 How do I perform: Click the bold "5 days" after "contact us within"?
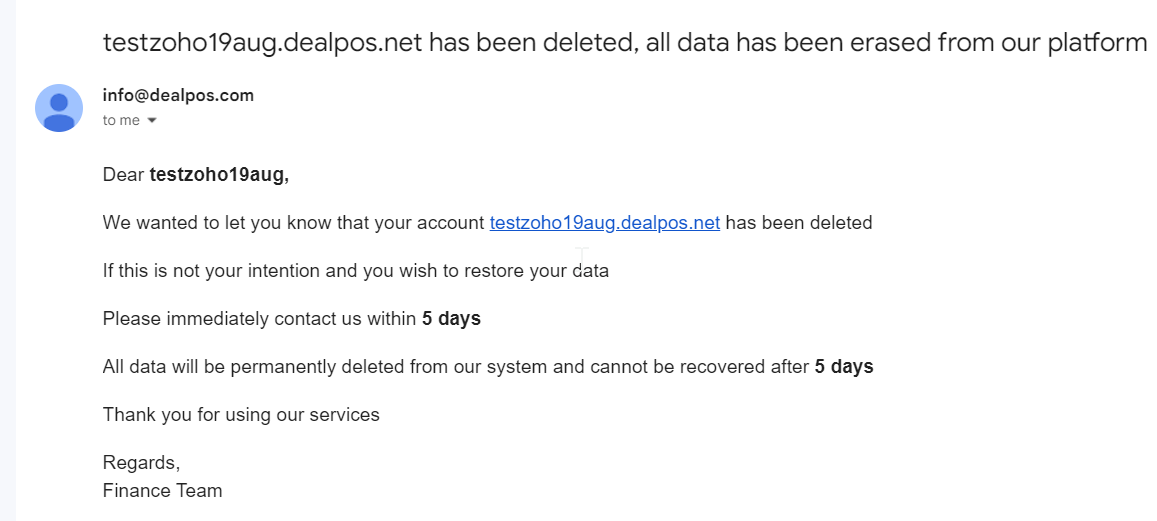[x=451, y=319]
